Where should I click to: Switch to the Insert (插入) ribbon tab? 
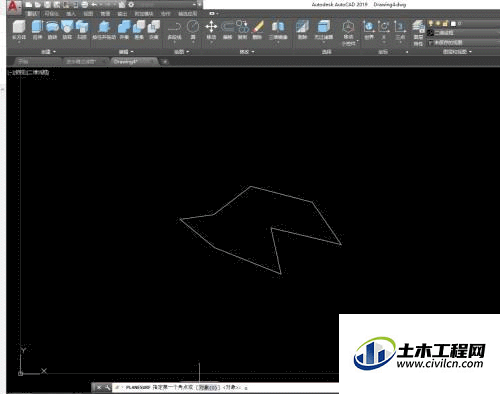pos(71,14)
